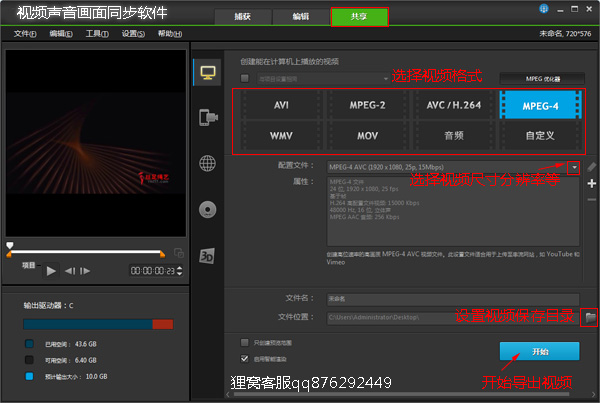600x403 pixels.
Task: Step to previous frame
Action: tap(70, 271)
